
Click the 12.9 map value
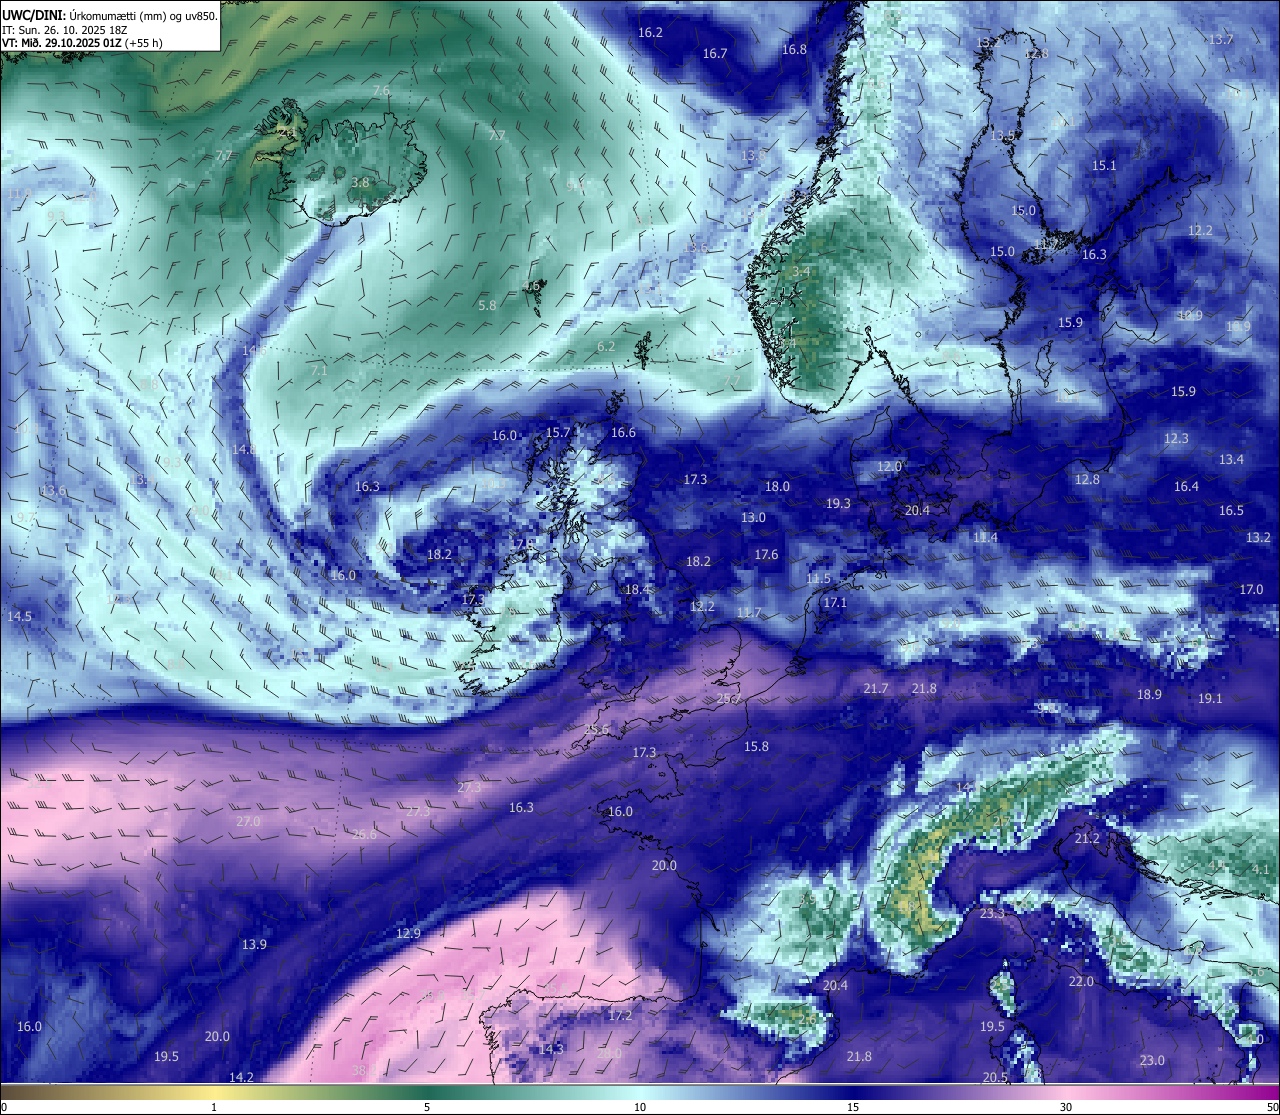[408, 934]
